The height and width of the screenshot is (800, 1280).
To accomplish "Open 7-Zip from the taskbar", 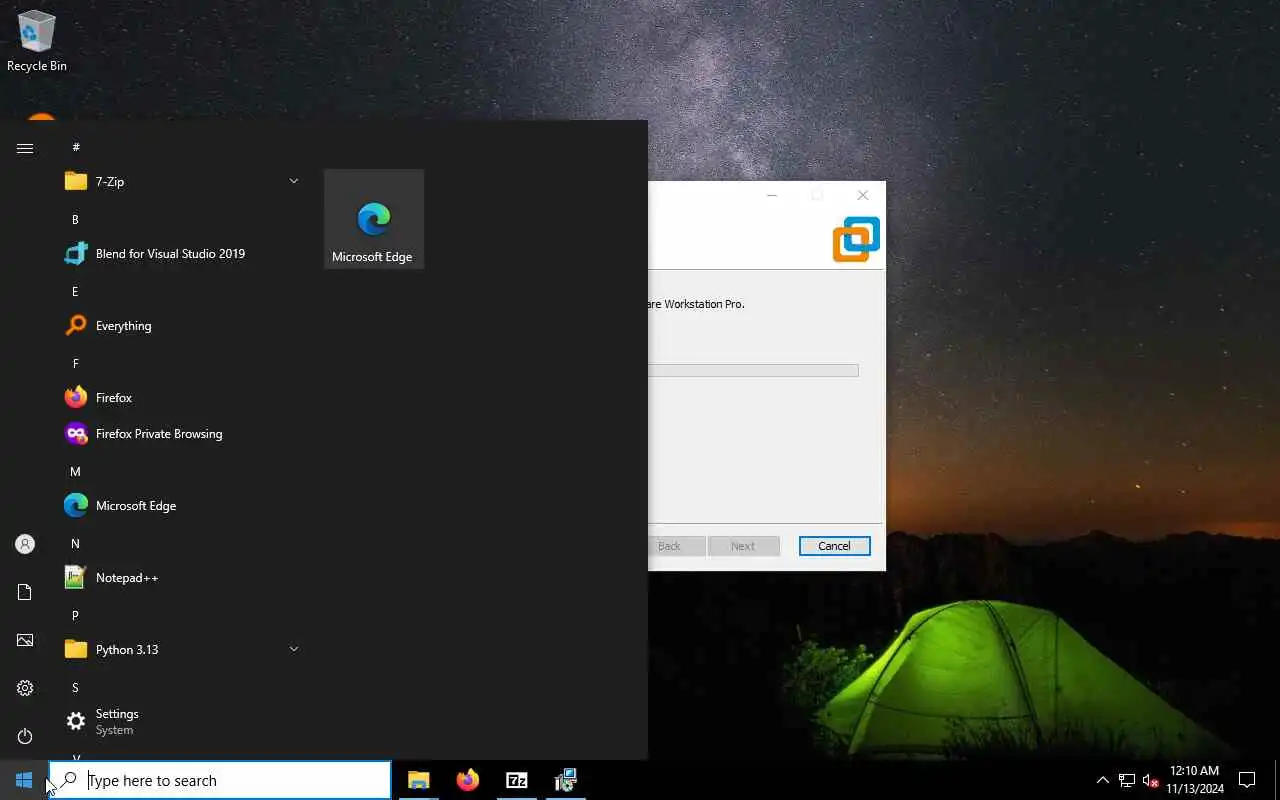I will [516, 780].
